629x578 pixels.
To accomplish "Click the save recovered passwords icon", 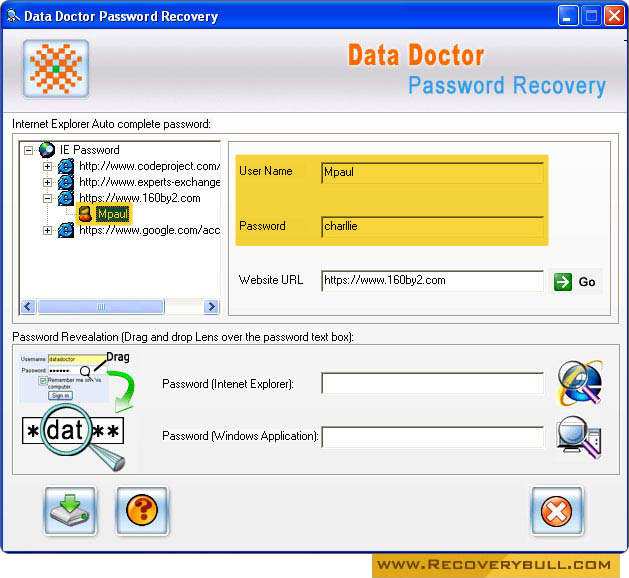I will pos(70,511).
